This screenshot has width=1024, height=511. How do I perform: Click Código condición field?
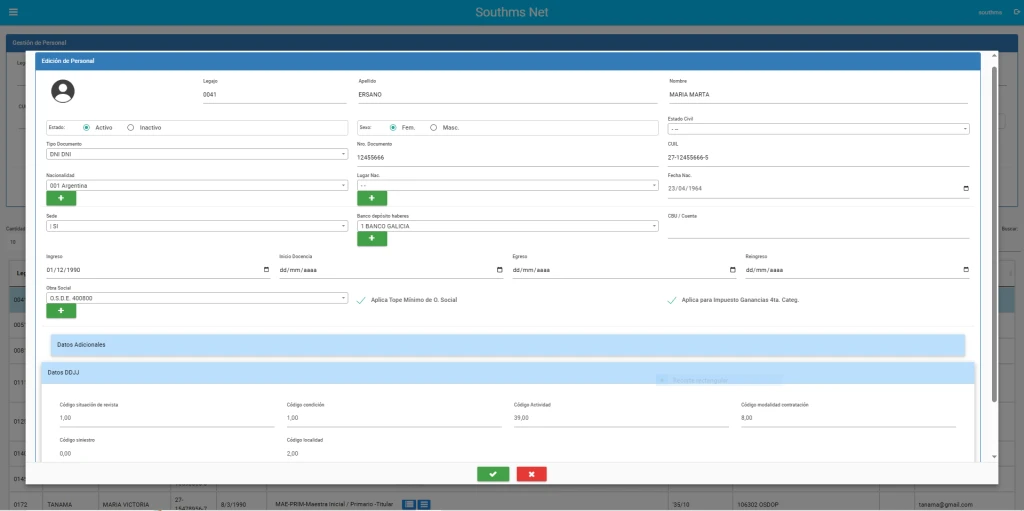394,418
